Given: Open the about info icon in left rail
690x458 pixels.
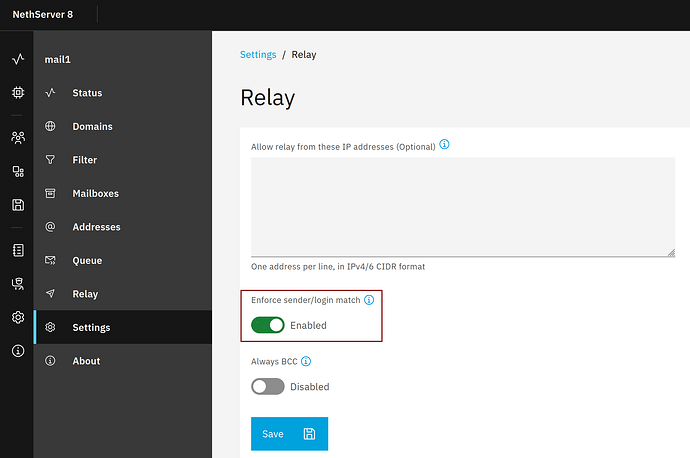Looking at the screenshot, I should pos(17,351).
